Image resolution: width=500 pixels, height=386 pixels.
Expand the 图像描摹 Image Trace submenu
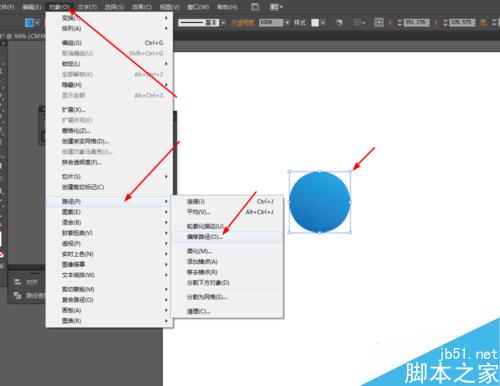109,265
